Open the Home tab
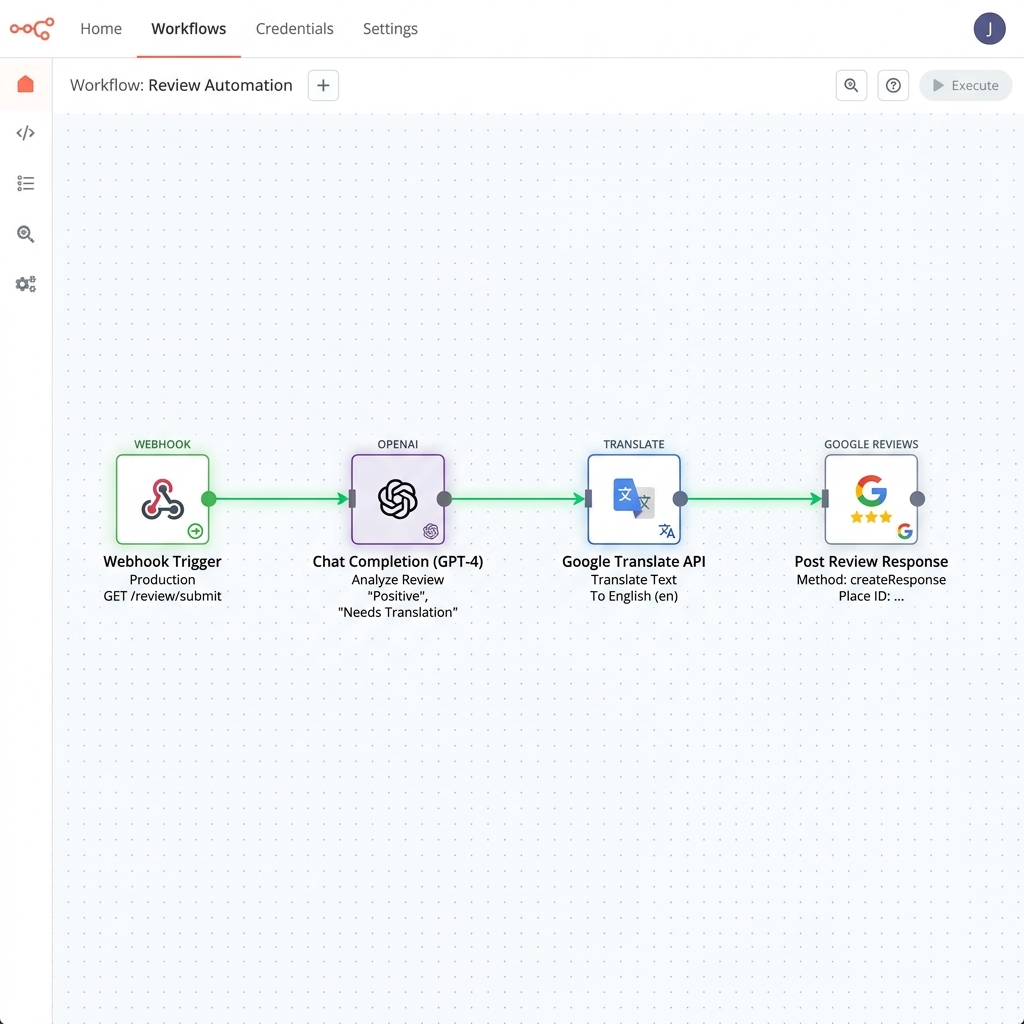The width and height of the screenshot is (1024, 1024). tap(101, 29)
